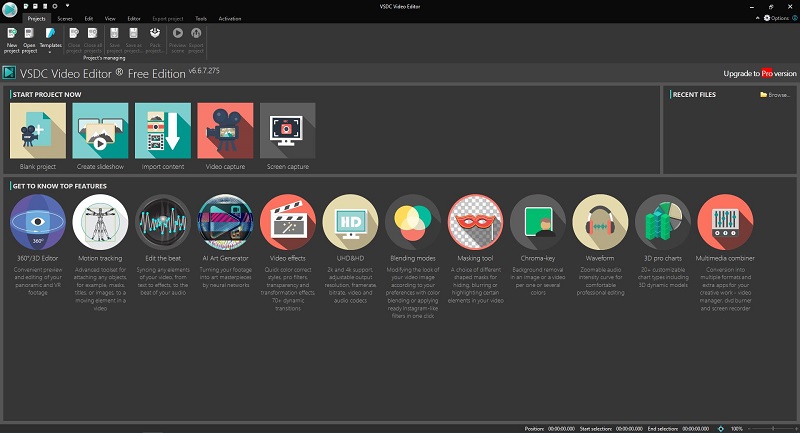The width and height of the screenshot is (800, 433).
Task: Start a Blank project
Action: [38, 131]
